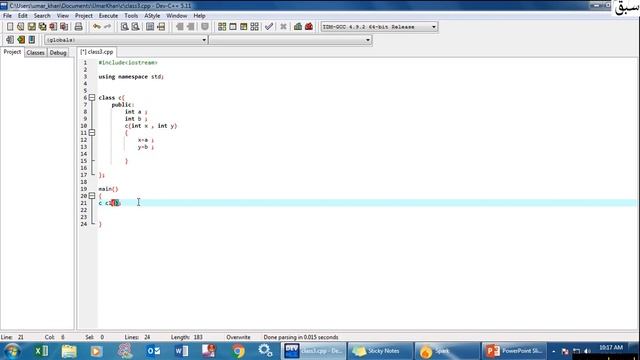Start debugging with the checkmark icon
Viewport: 640px width, 360px height.
pos(269,27)
